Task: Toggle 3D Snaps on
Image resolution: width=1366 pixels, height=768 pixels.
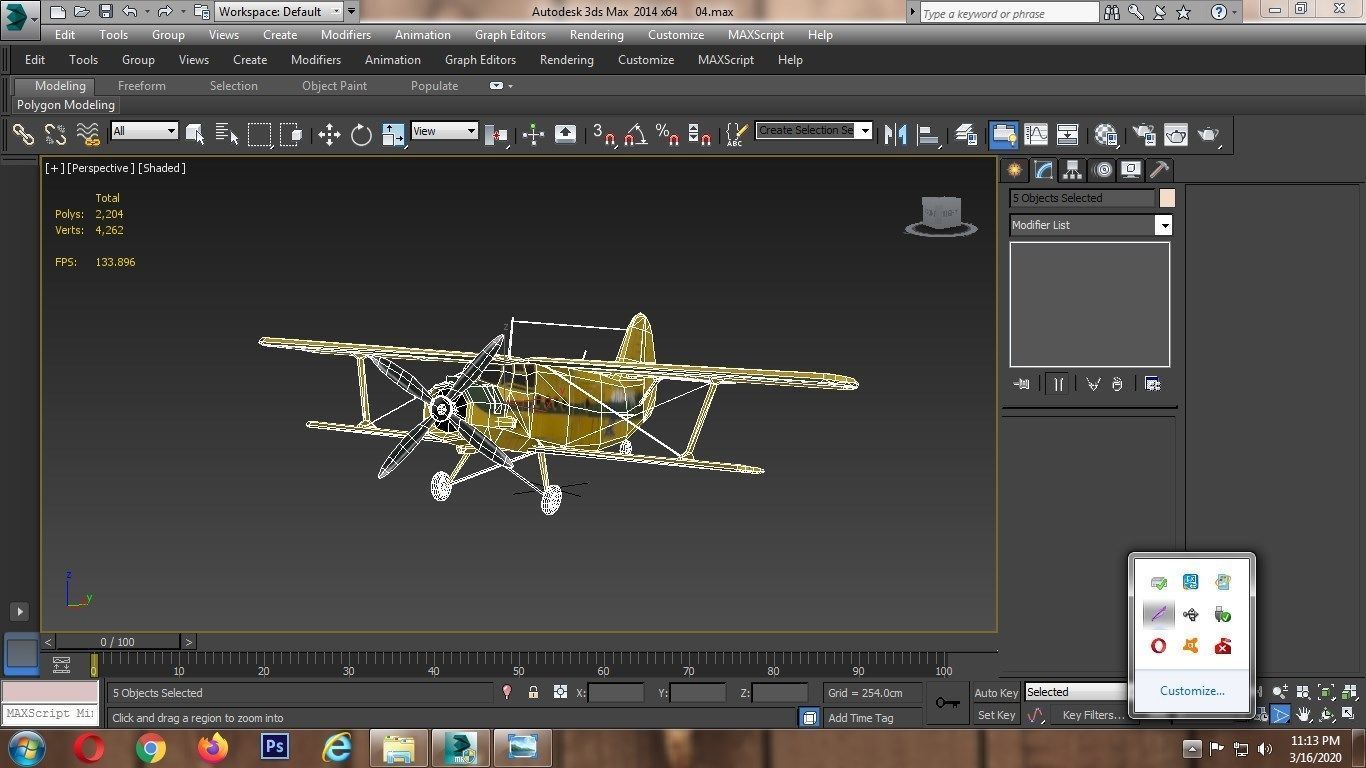Action: [x=603, y=134]
